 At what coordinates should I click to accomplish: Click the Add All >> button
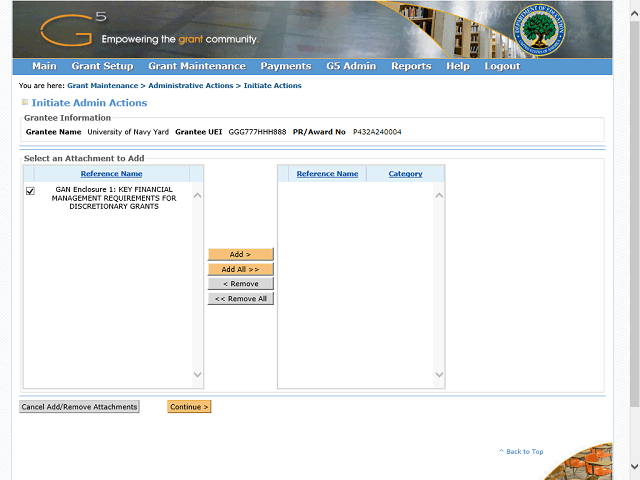click(x=240, y=269)
